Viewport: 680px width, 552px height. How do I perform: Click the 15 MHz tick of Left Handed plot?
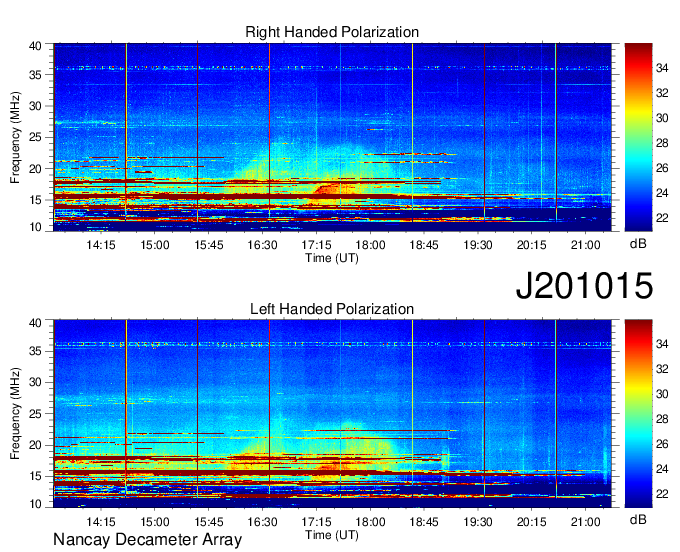[35, 477]
